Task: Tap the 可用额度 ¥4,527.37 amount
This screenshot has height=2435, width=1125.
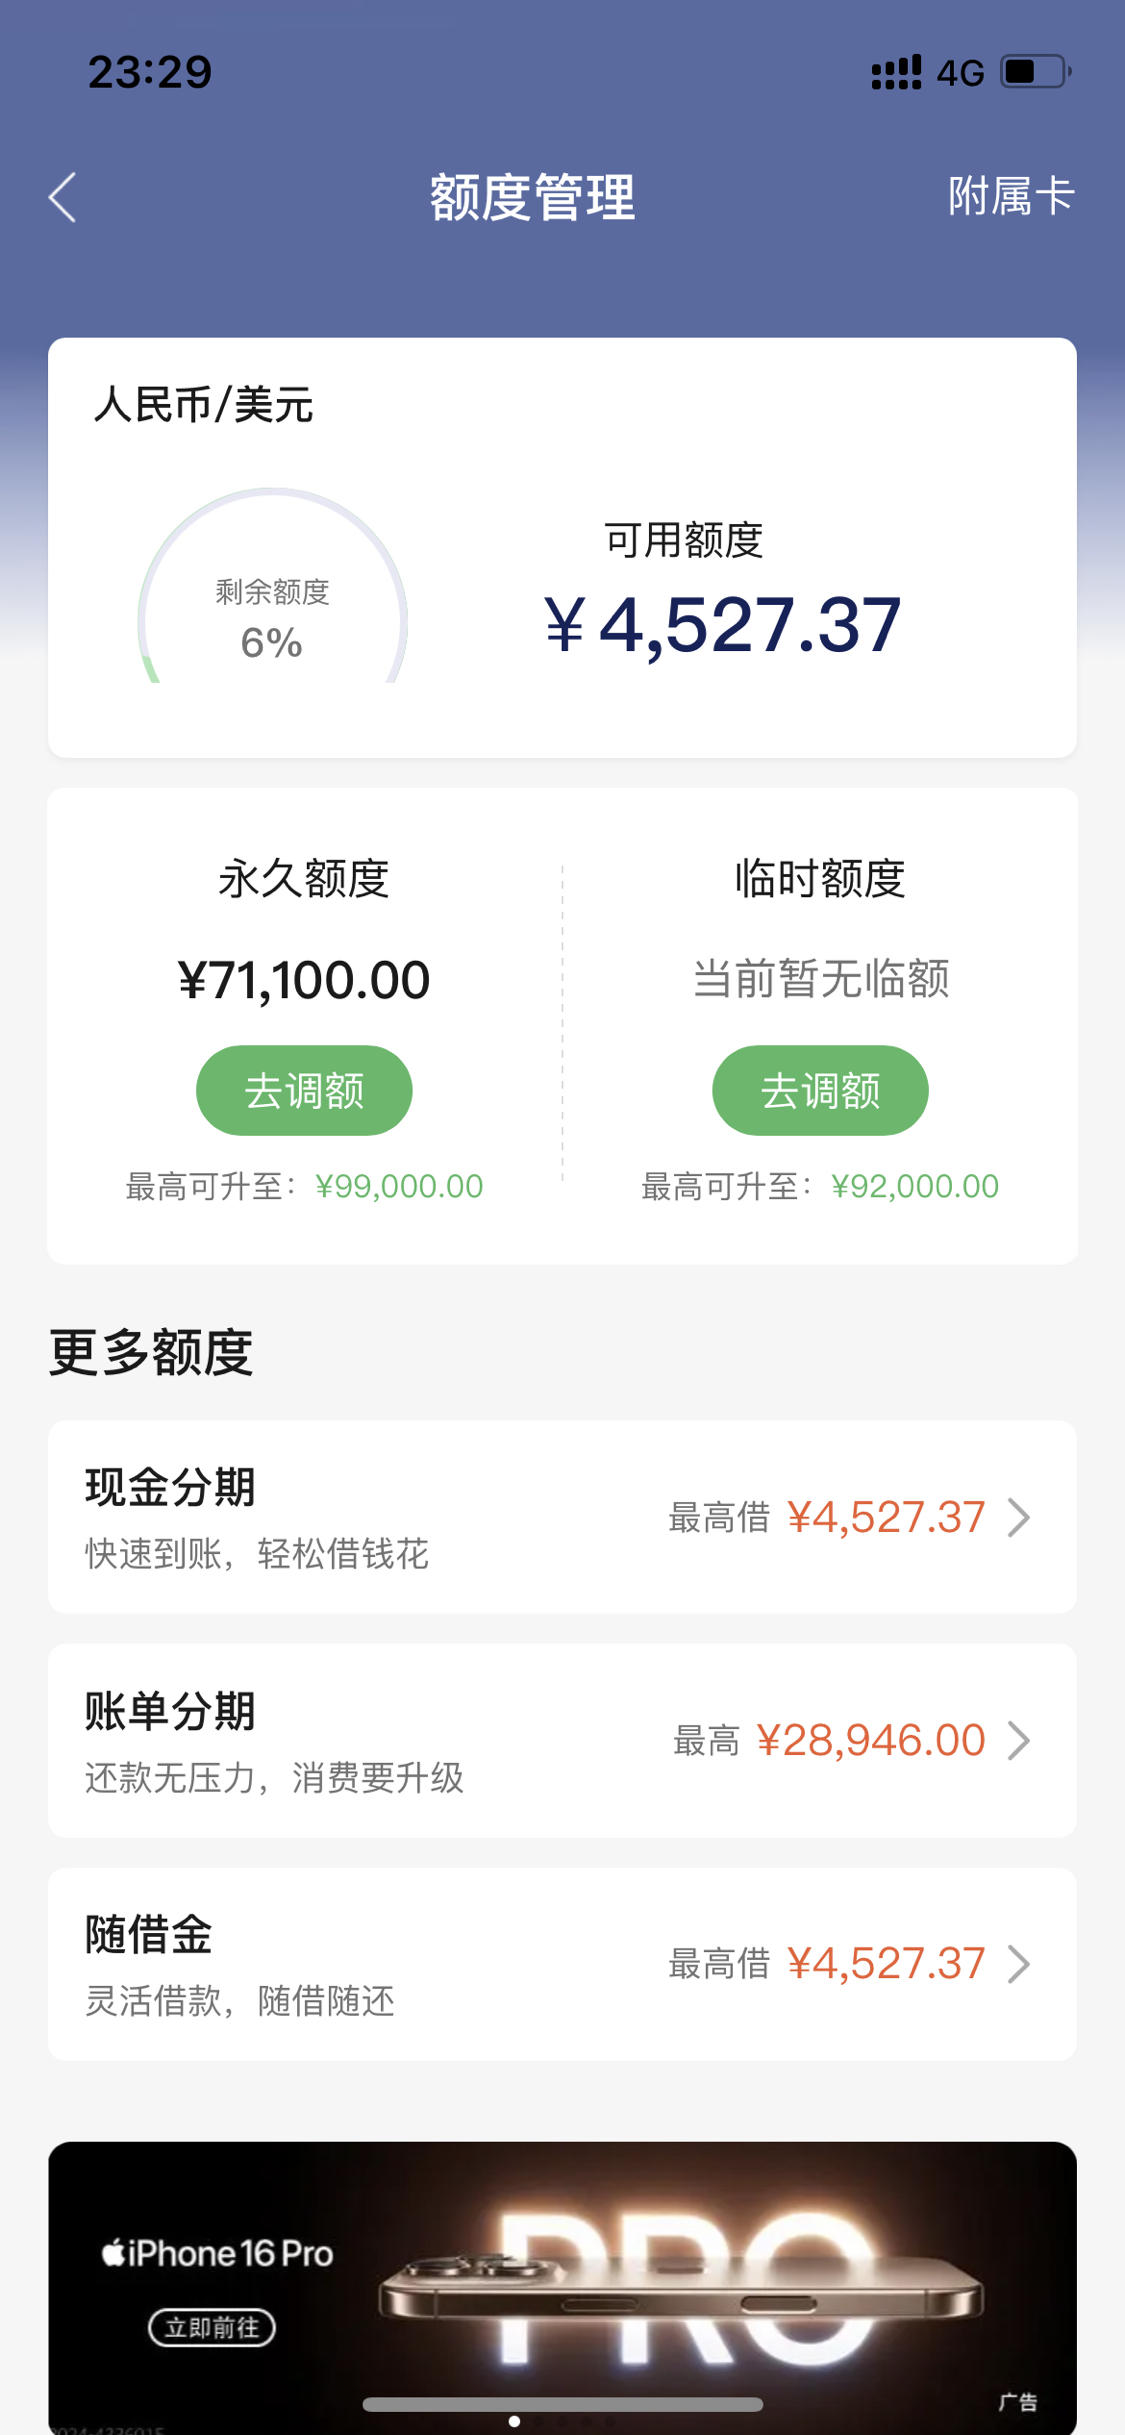Action: [x=722, y=625]
